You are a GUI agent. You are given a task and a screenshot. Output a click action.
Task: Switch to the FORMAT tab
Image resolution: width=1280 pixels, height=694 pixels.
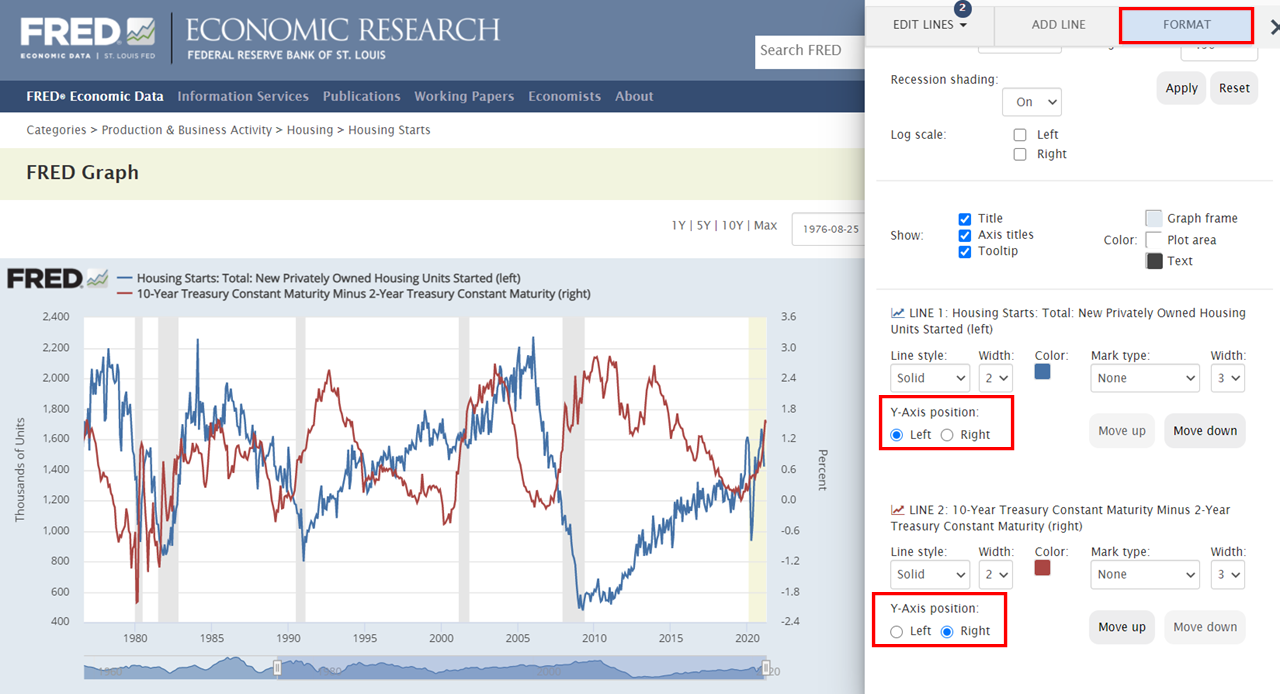[x=1186, y=25]
